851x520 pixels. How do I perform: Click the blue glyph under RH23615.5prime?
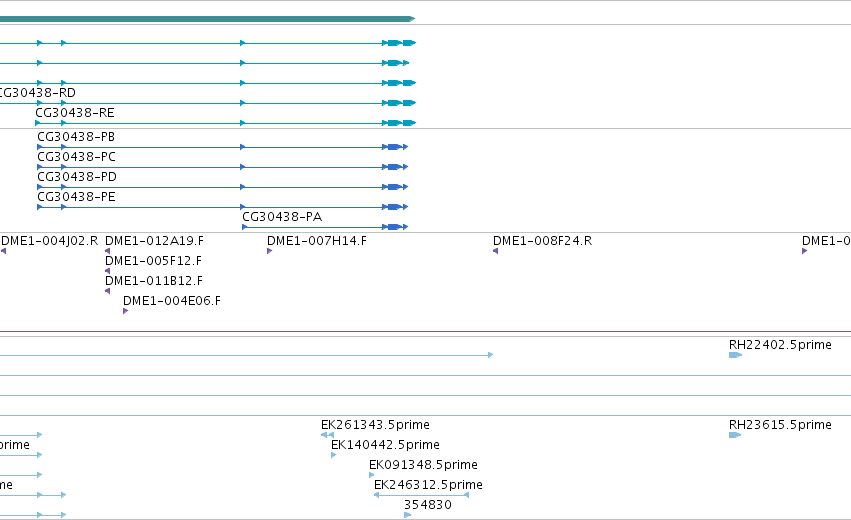click(735, 435)
